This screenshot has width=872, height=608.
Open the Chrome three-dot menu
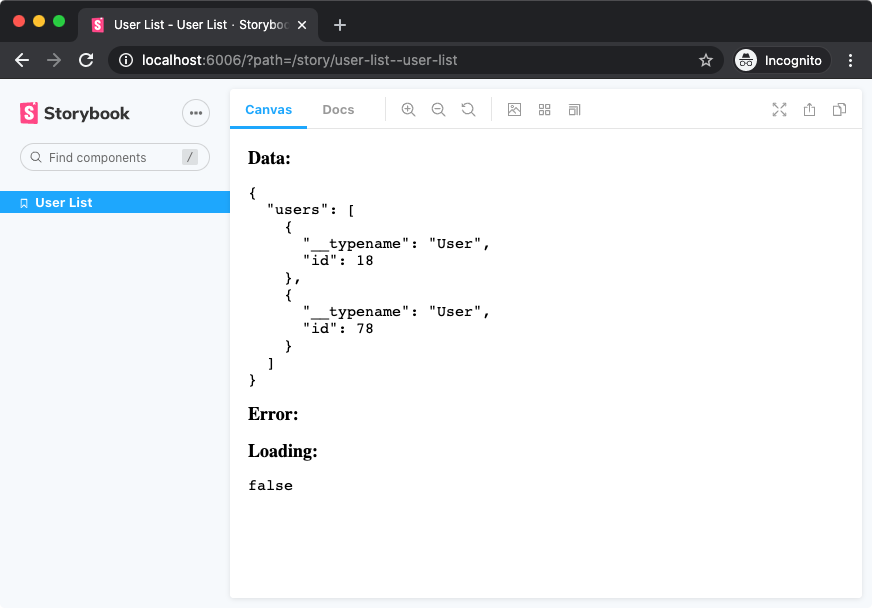click(x=850, y=60)
